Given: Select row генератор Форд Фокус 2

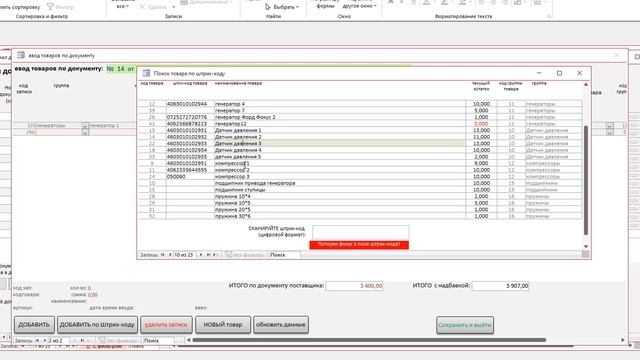Looking at the screenshot, I should coord(360,117).
